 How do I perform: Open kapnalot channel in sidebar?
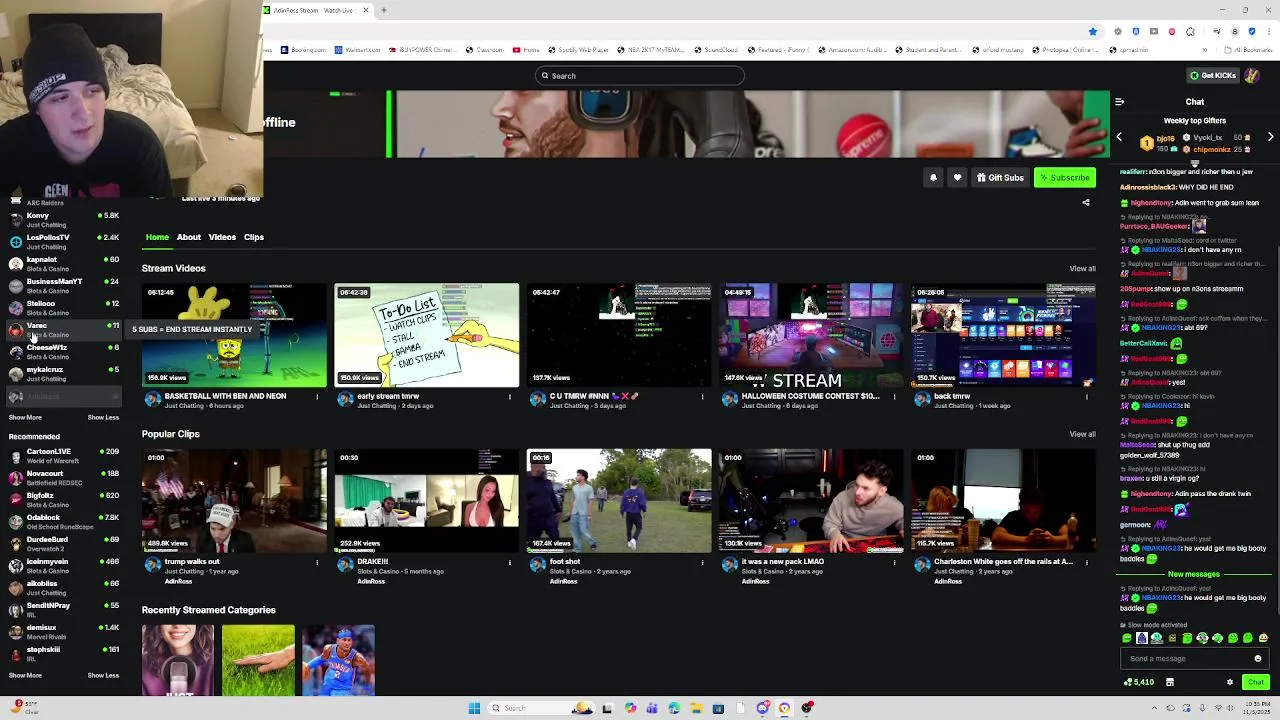tap(62, 264)
